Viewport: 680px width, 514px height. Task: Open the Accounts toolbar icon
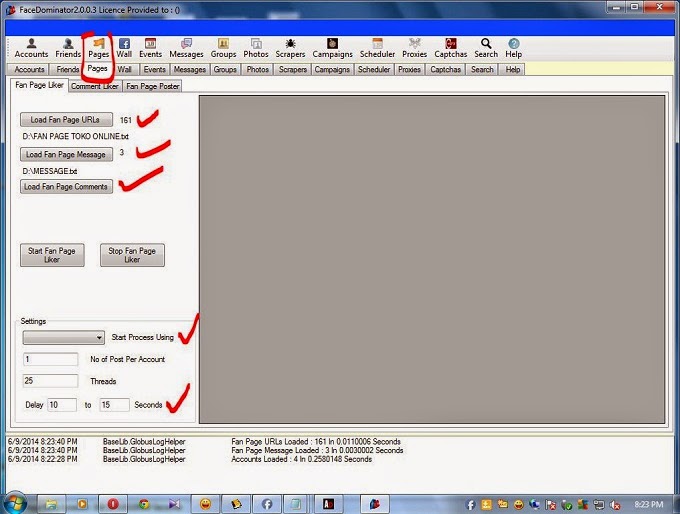(31, 48)
